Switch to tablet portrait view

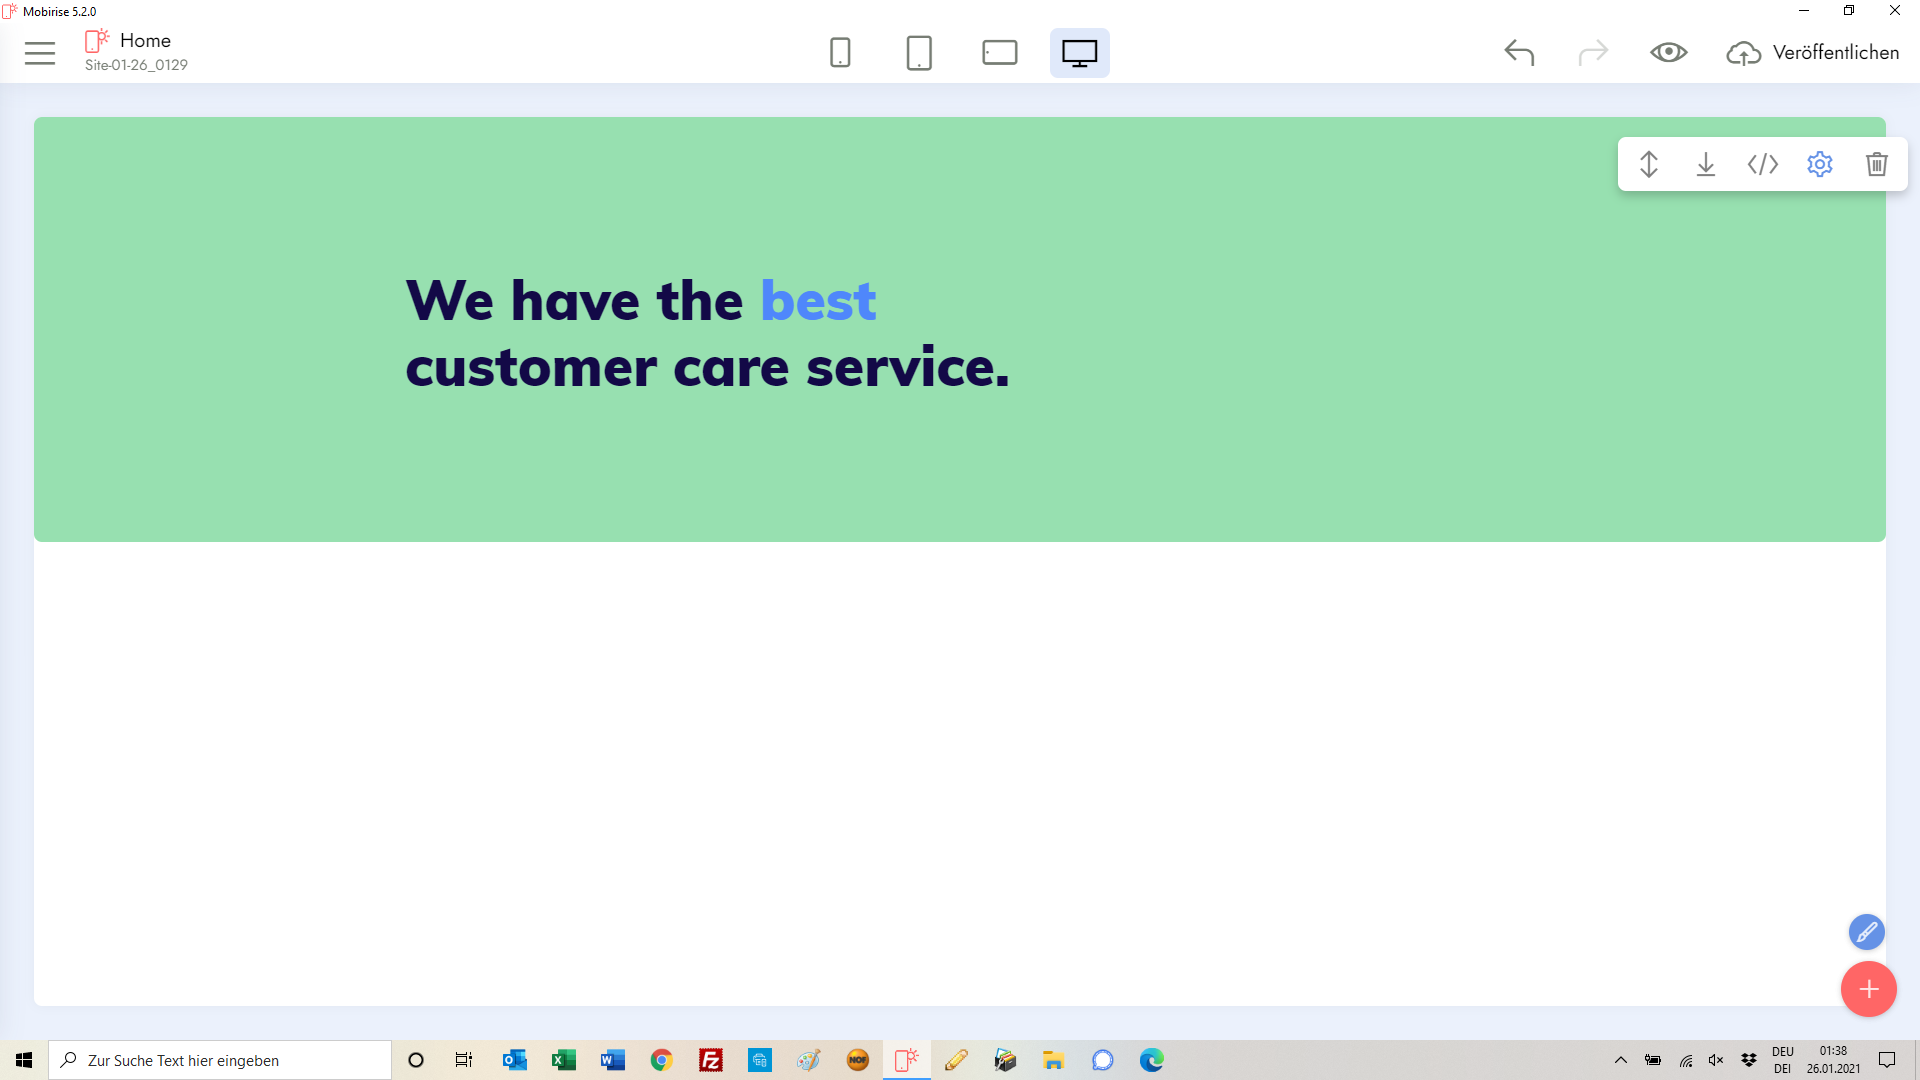click(919, 53)
